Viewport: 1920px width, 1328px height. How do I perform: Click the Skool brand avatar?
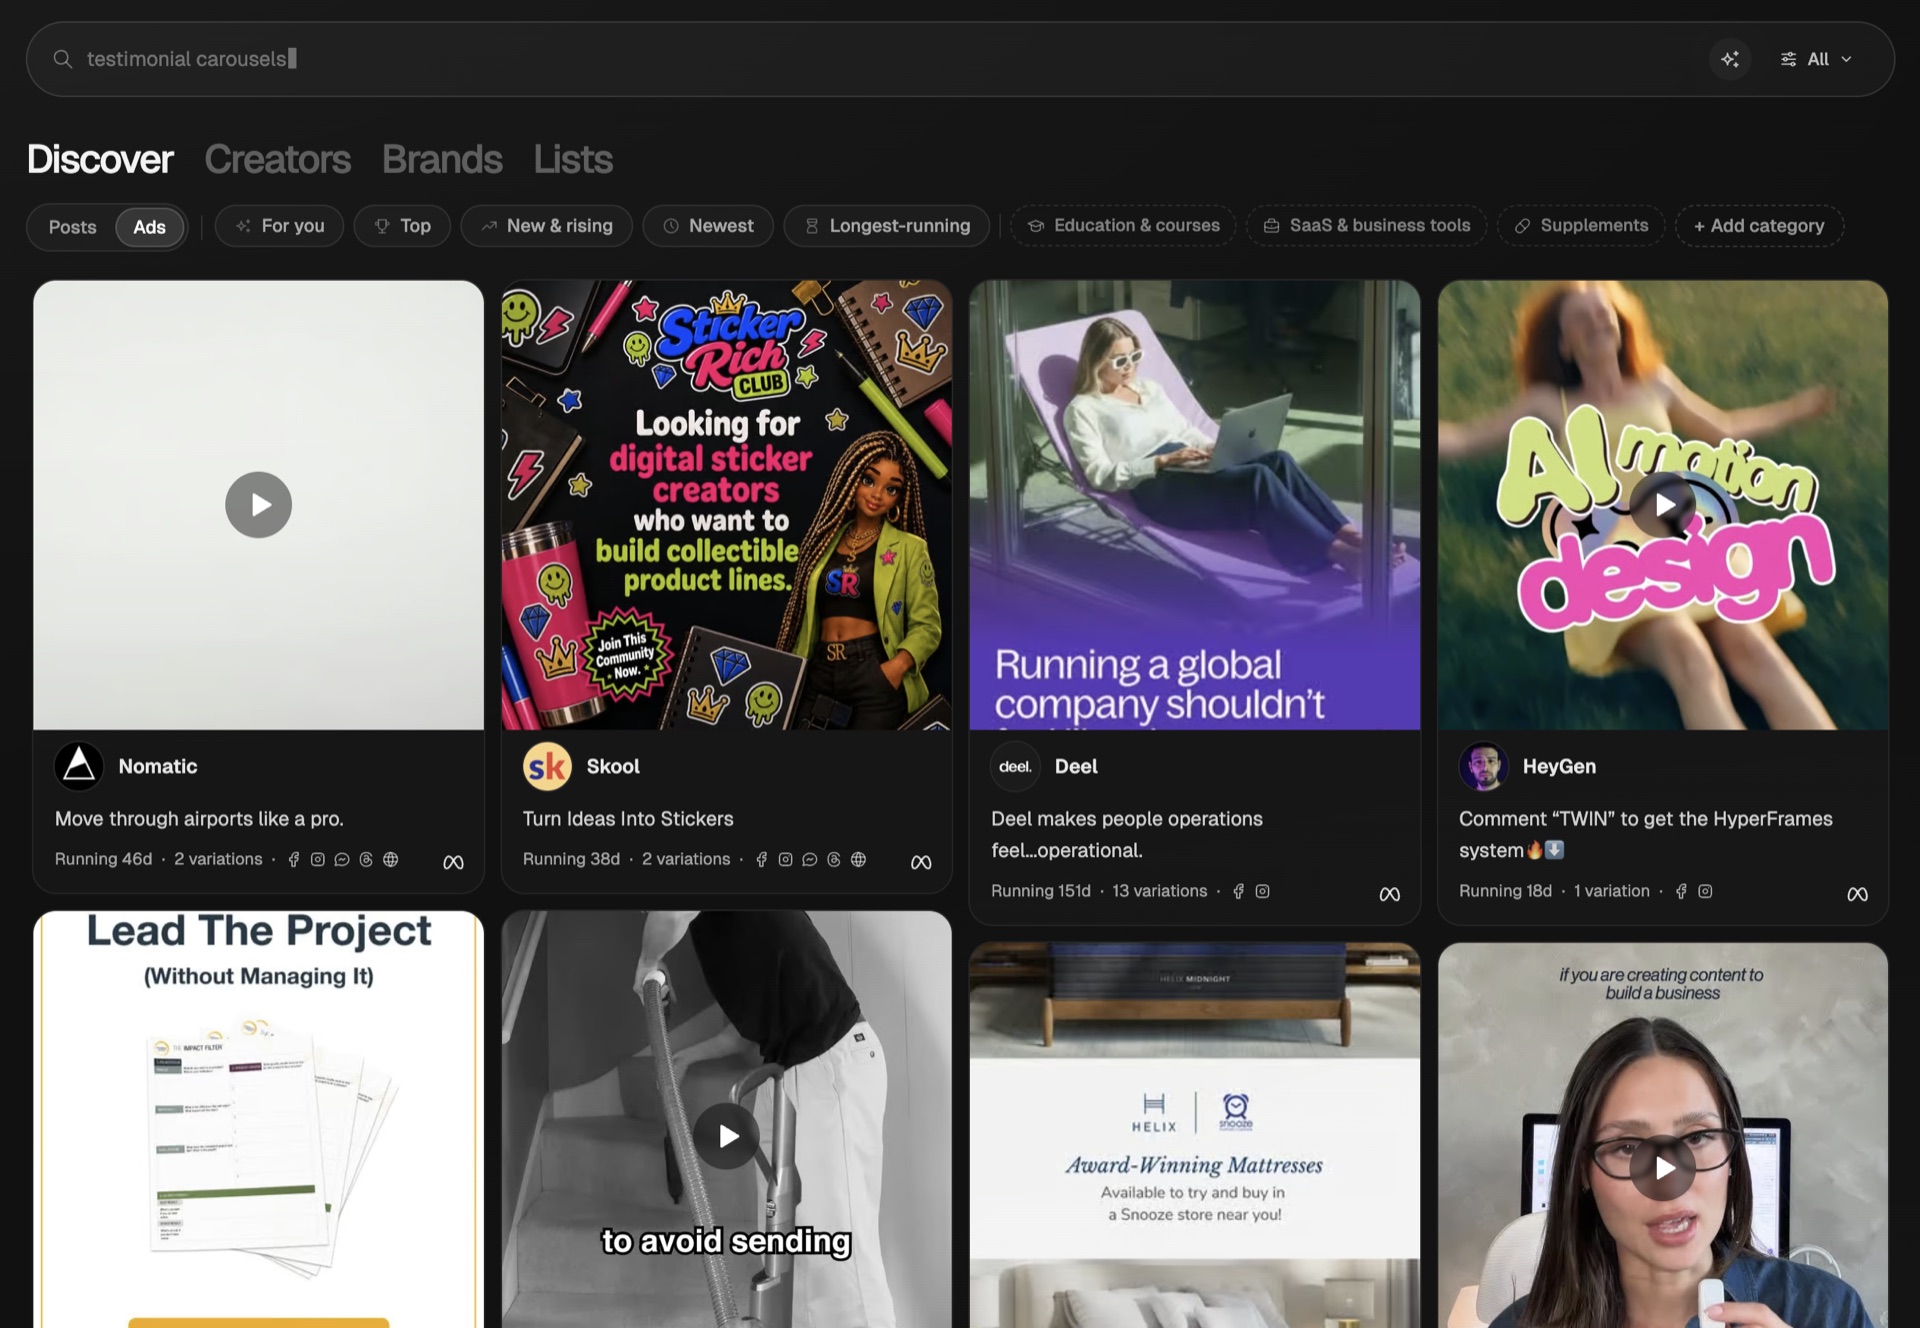[547, 767]
